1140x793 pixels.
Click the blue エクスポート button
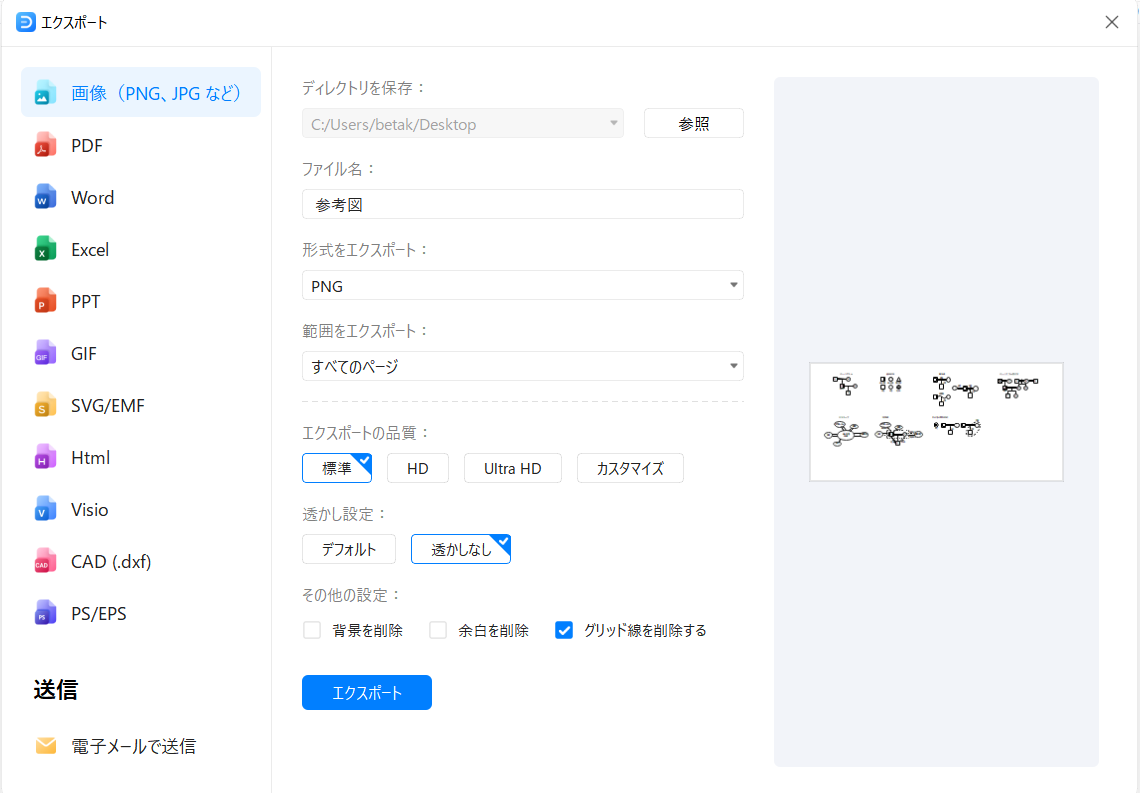(x=366, y=692)
